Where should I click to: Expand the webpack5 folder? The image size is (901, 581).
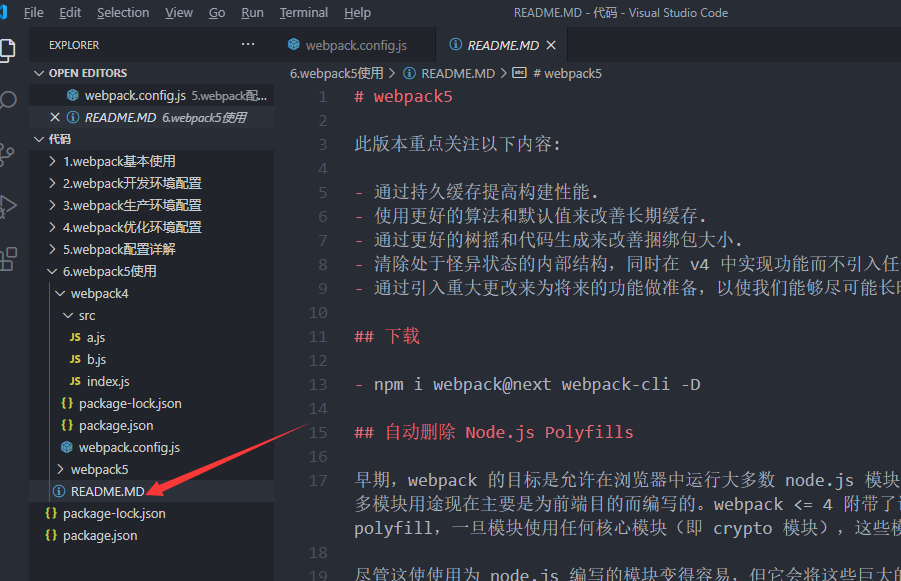(60, 470)
